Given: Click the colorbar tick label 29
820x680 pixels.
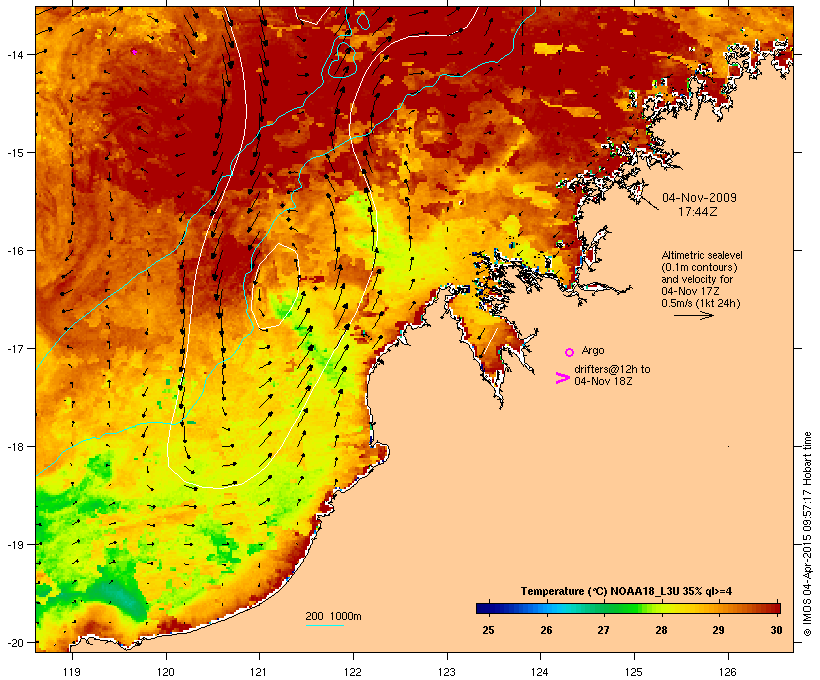Looking at the screenshot, I should [x=719, y=630].
